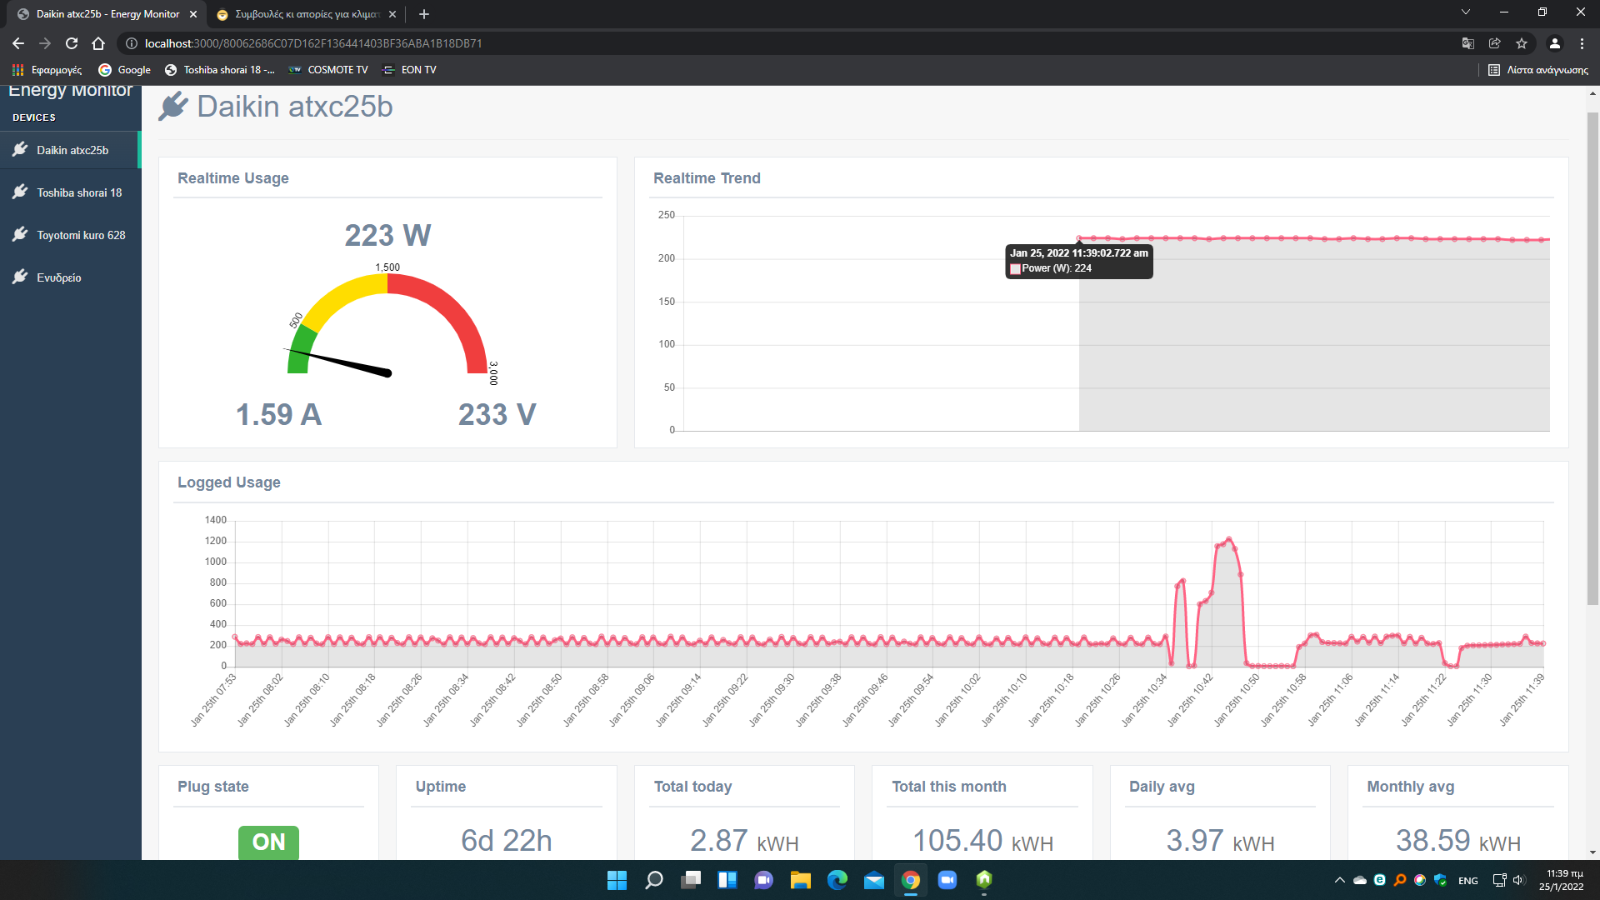Viewport: 1600px width, 900px height.
Task: Click the browser home button
Action: [98, 43]
